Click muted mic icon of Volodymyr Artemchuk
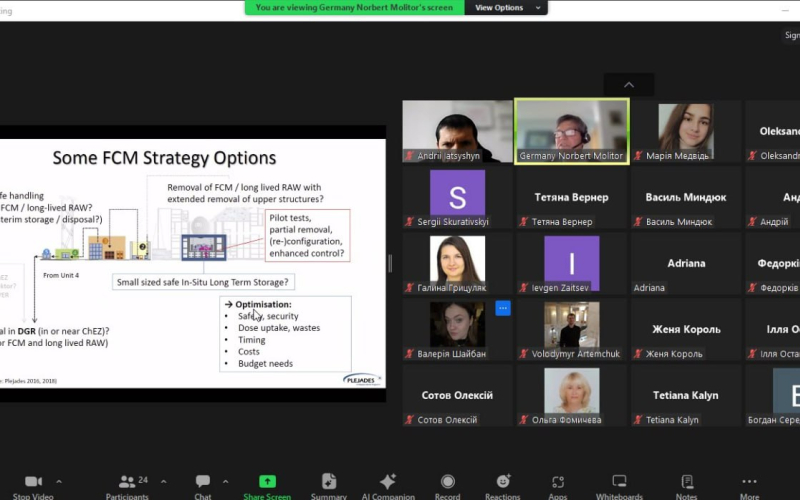This screenshot has height=500, width=800. (x=523, y=354)
